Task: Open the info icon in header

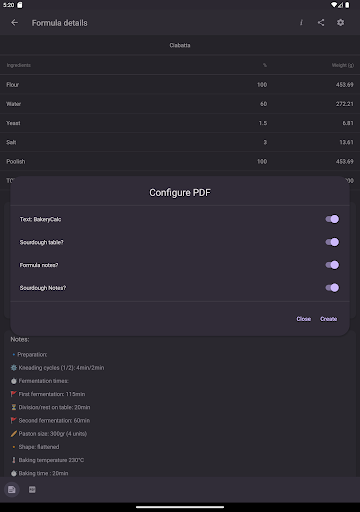Action: coord(301,23)
